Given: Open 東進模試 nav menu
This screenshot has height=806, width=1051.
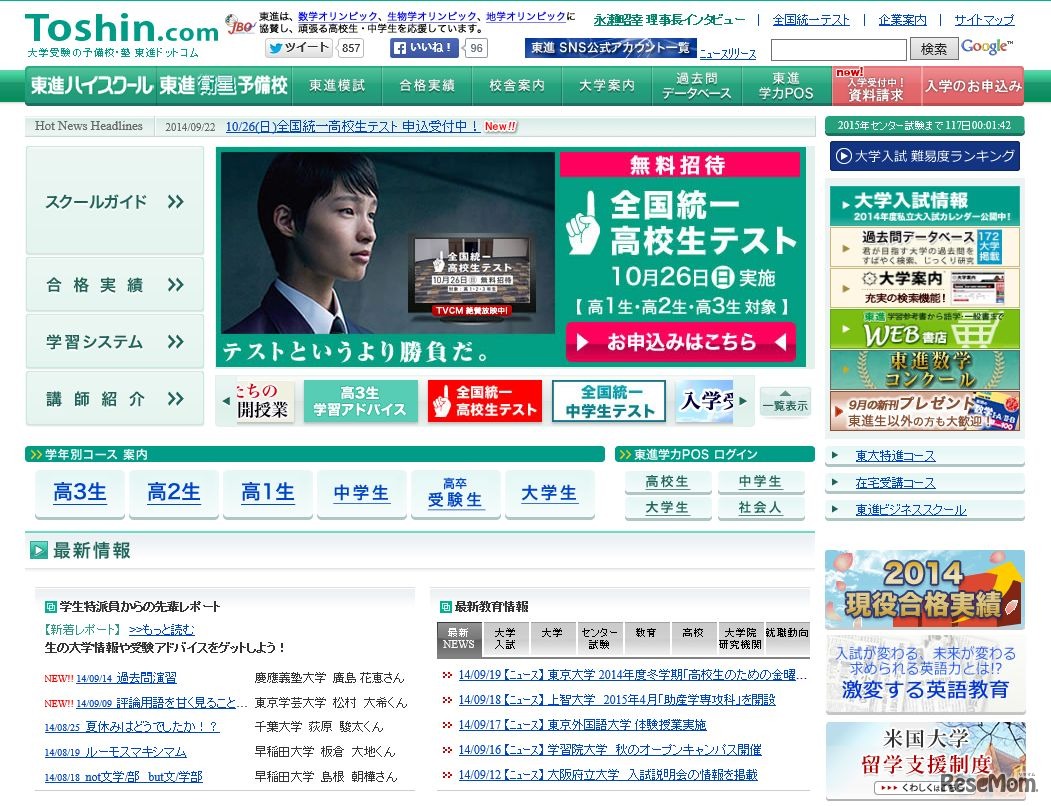Looking at the screenshot, I should pos(337,86).
